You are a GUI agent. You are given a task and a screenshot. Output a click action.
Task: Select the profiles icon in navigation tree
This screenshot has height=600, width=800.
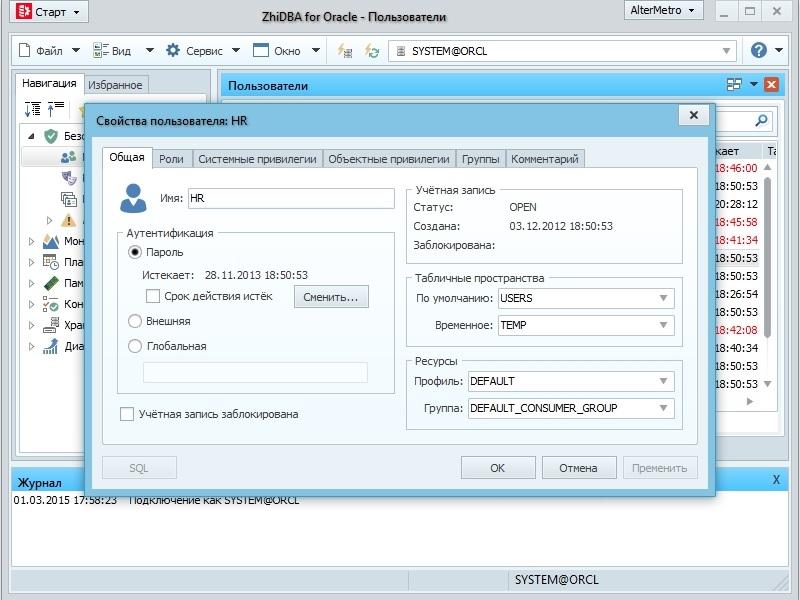point(69,199)
